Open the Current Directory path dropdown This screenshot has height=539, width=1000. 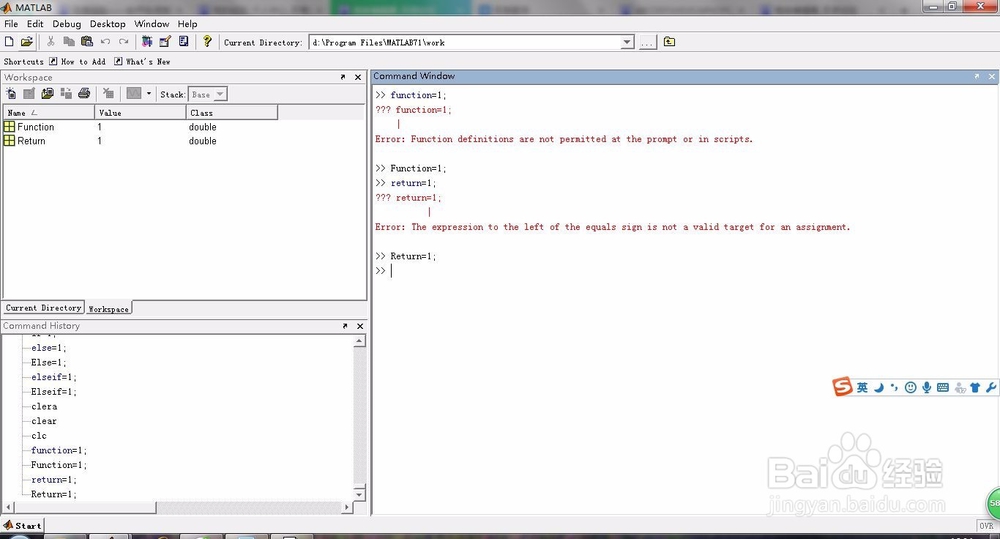click(x=627, y=43)
